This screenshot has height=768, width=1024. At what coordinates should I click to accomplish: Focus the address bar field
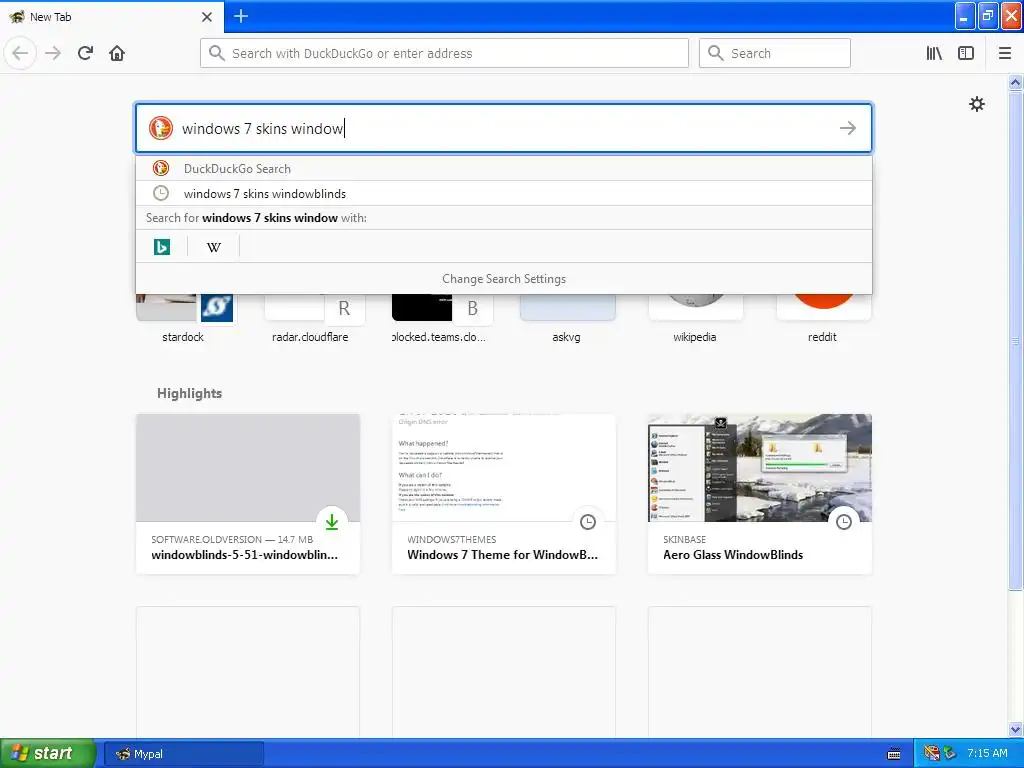pos(444,54)
